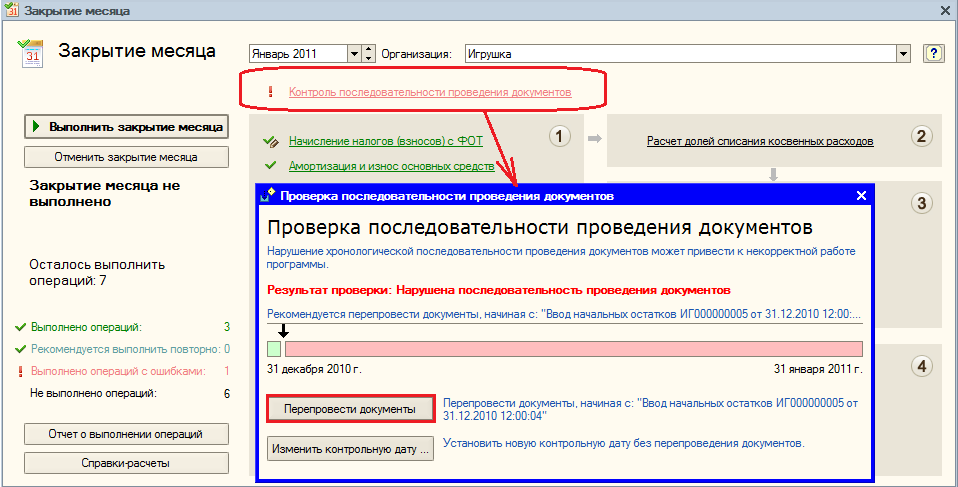Click green check next to Рекомендуется выполнить повторно
The height and width of the screenshot is (487, 958).
pyautogui.click(x=21, y=350)
